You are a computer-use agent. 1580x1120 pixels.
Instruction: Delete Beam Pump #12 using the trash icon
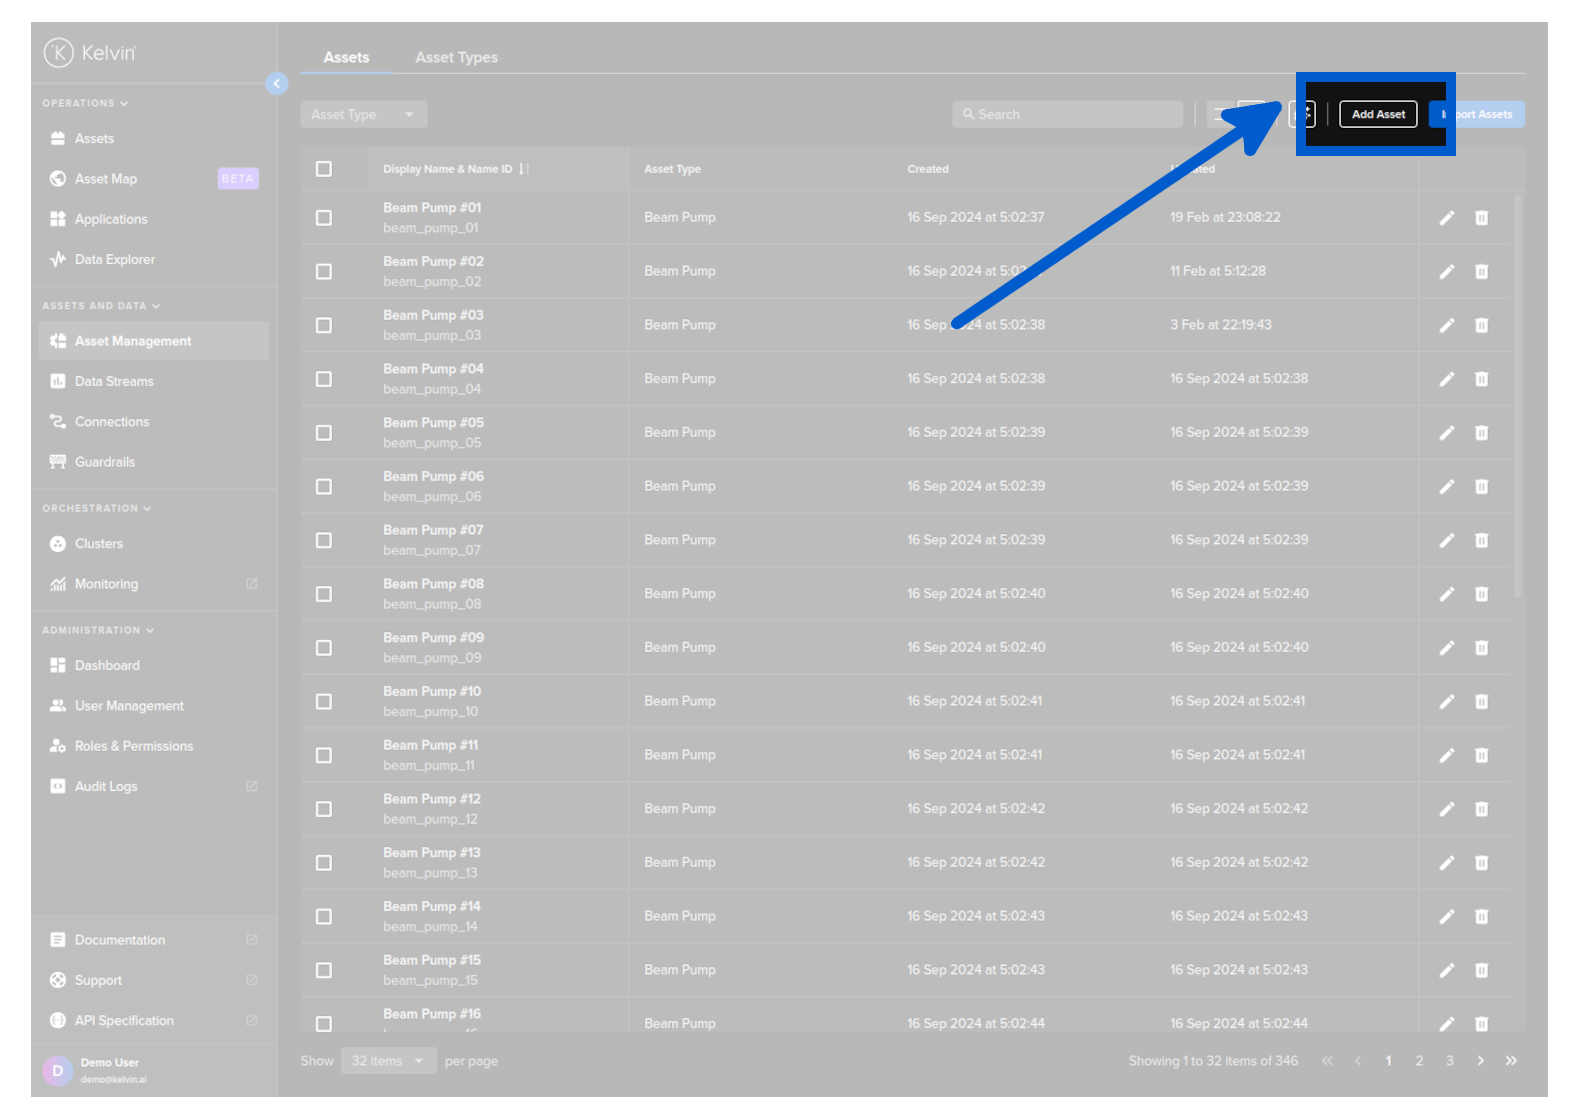click(x=1481, y=809)
